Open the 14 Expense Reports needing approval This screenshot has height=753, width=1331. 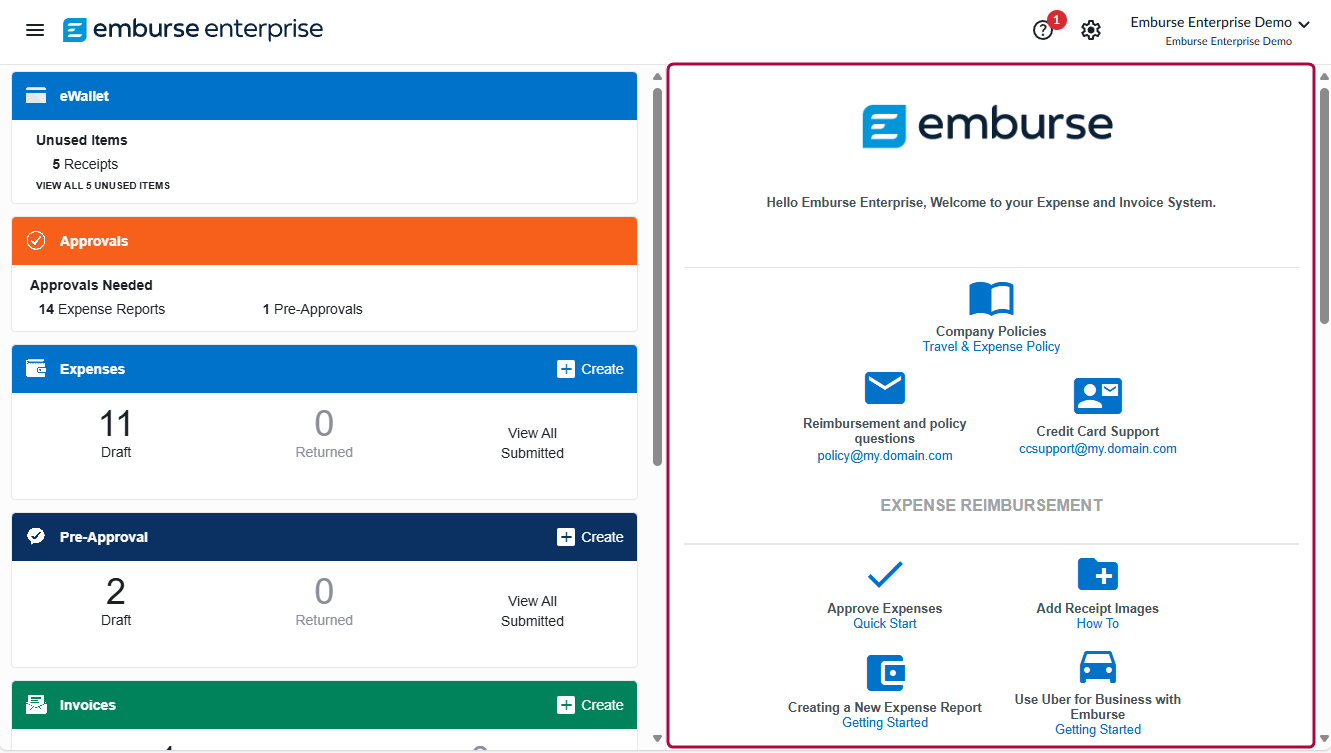tap(102, 309)
